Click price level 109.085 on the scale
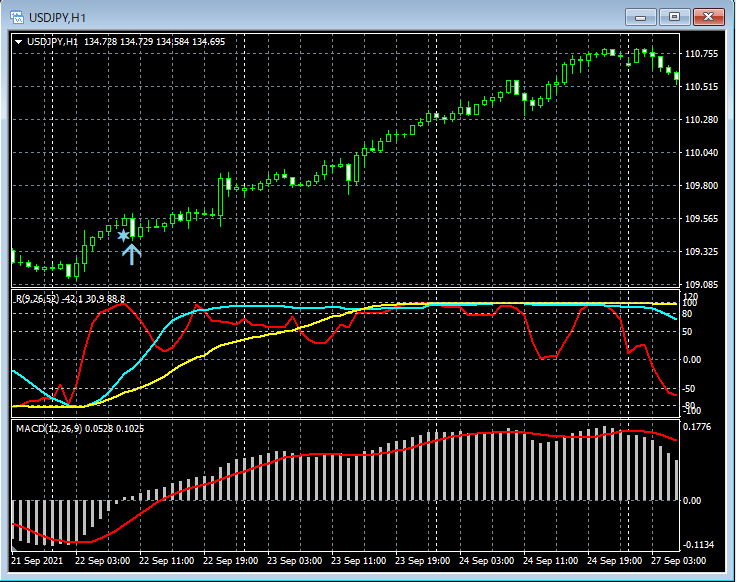Screen dimensions: 737x582 pyautogui.click(x=702, y=285)
